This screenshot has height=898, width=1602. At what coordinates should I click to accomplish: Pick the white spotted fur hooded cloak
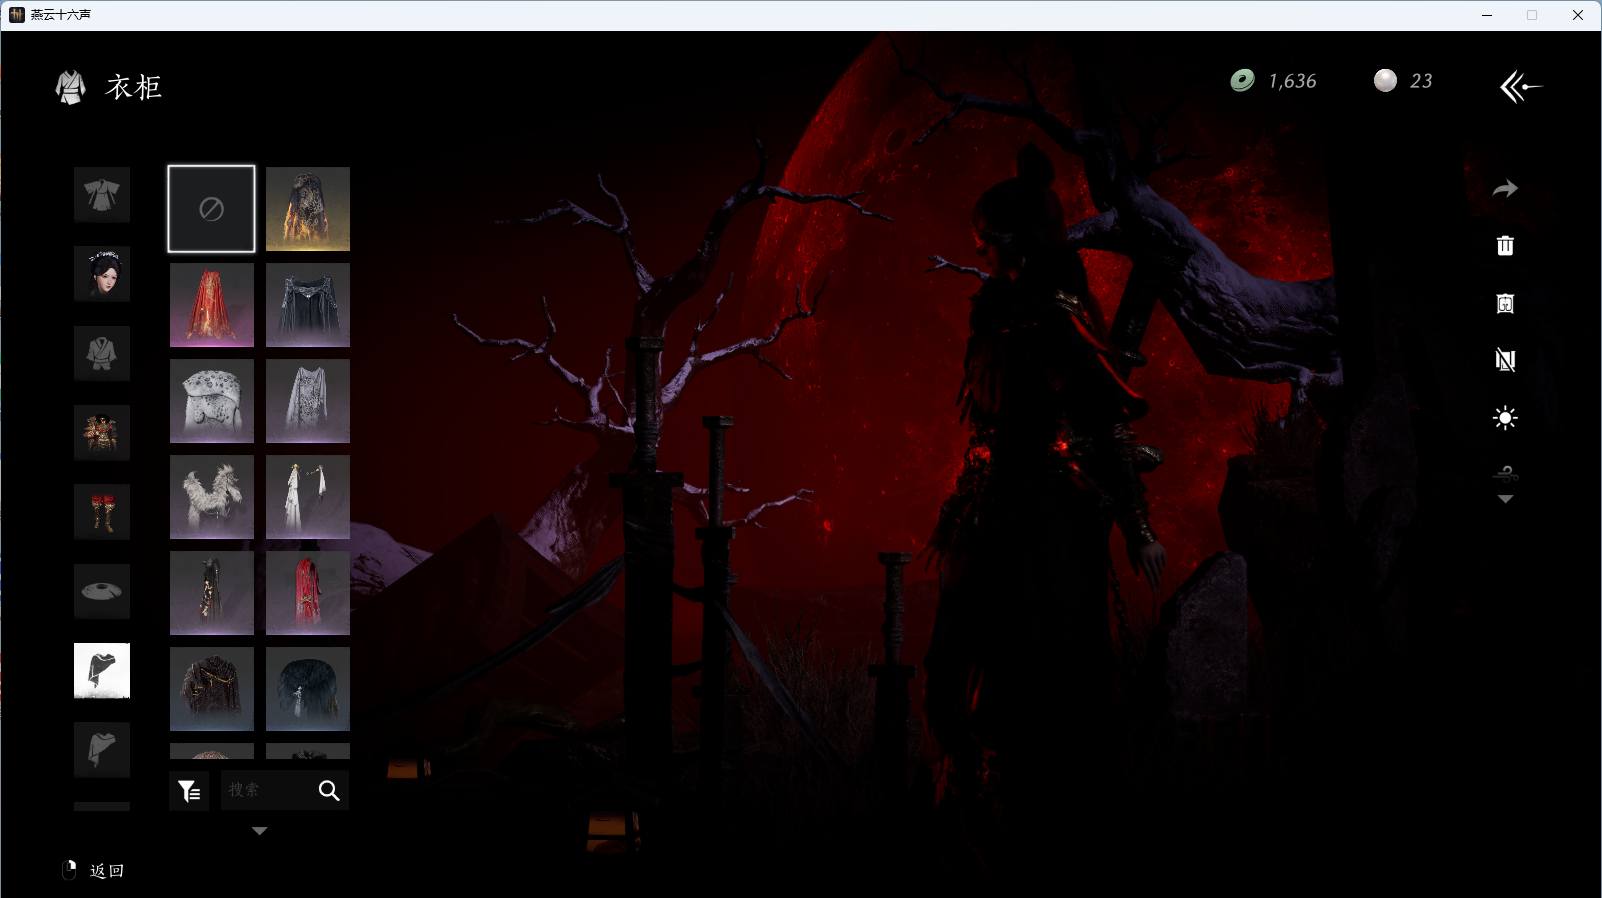click(212, 401)
